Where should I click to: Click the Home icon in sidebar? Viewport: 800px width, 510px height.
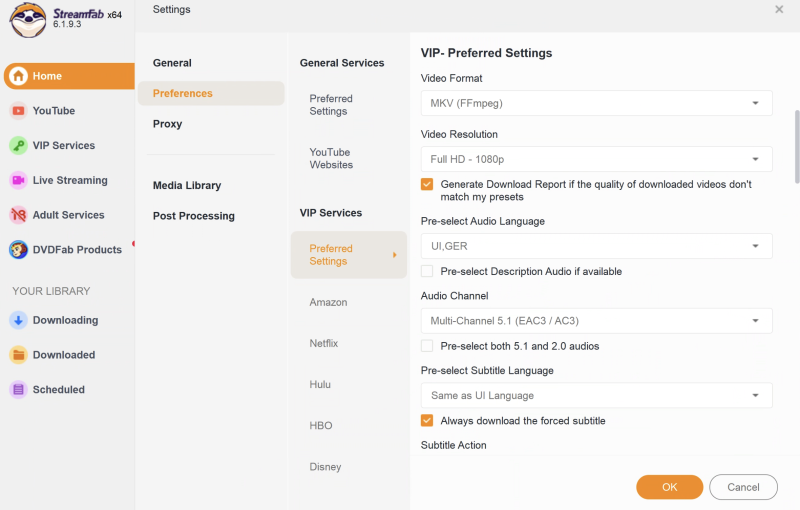click(18, 76)
